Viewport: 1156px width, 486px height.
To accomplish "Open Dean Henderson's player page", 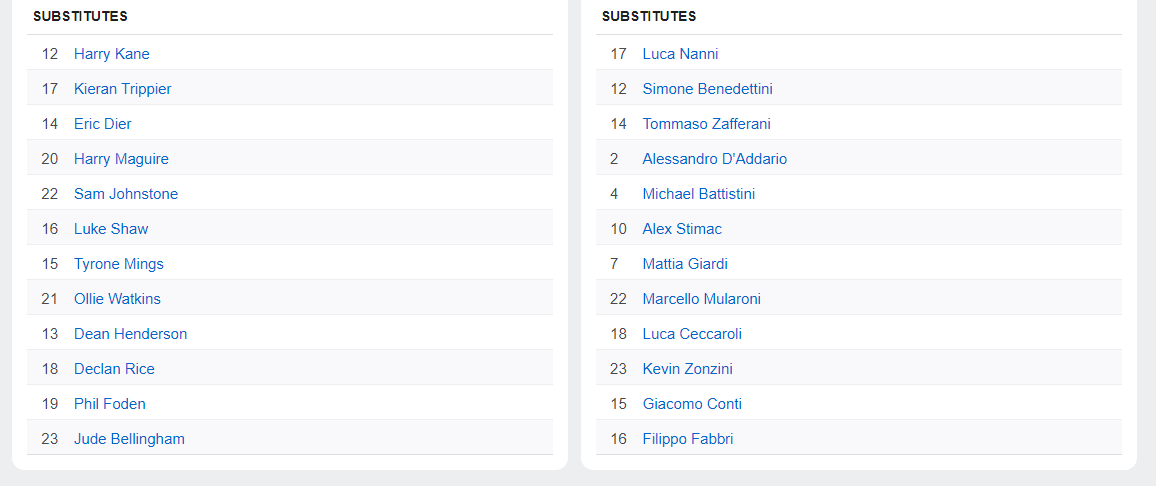I will [x=130, y=334].
